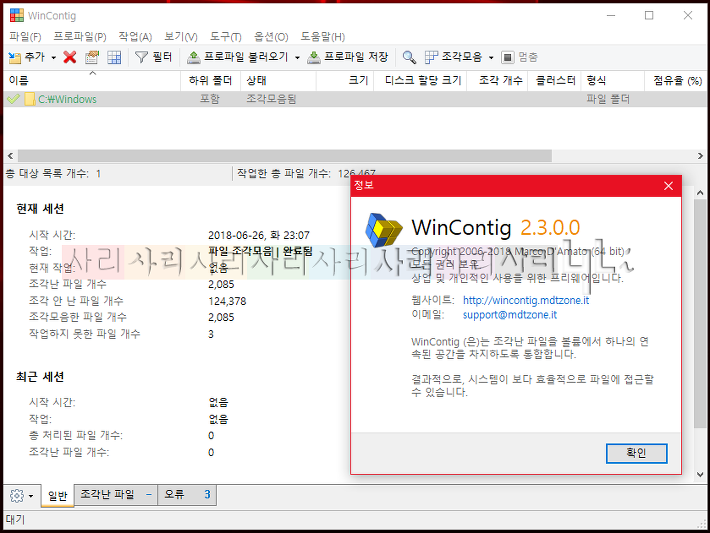The width and height of the screenshot is (710, 533).
Task: Click the 124,378 unfragmented files value
Action: point(227,301)
